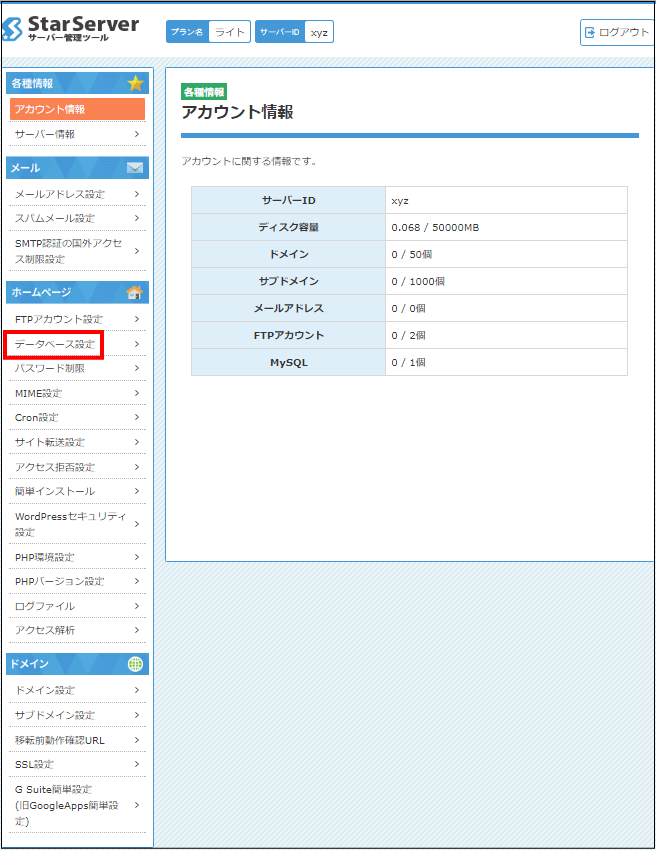
Task: Click the サブドメイン table label
Action: point(288,281)
